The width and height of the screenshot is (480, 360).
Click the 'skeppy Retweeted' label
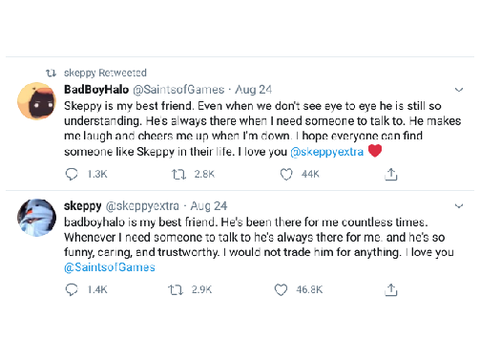coord(105,73)
